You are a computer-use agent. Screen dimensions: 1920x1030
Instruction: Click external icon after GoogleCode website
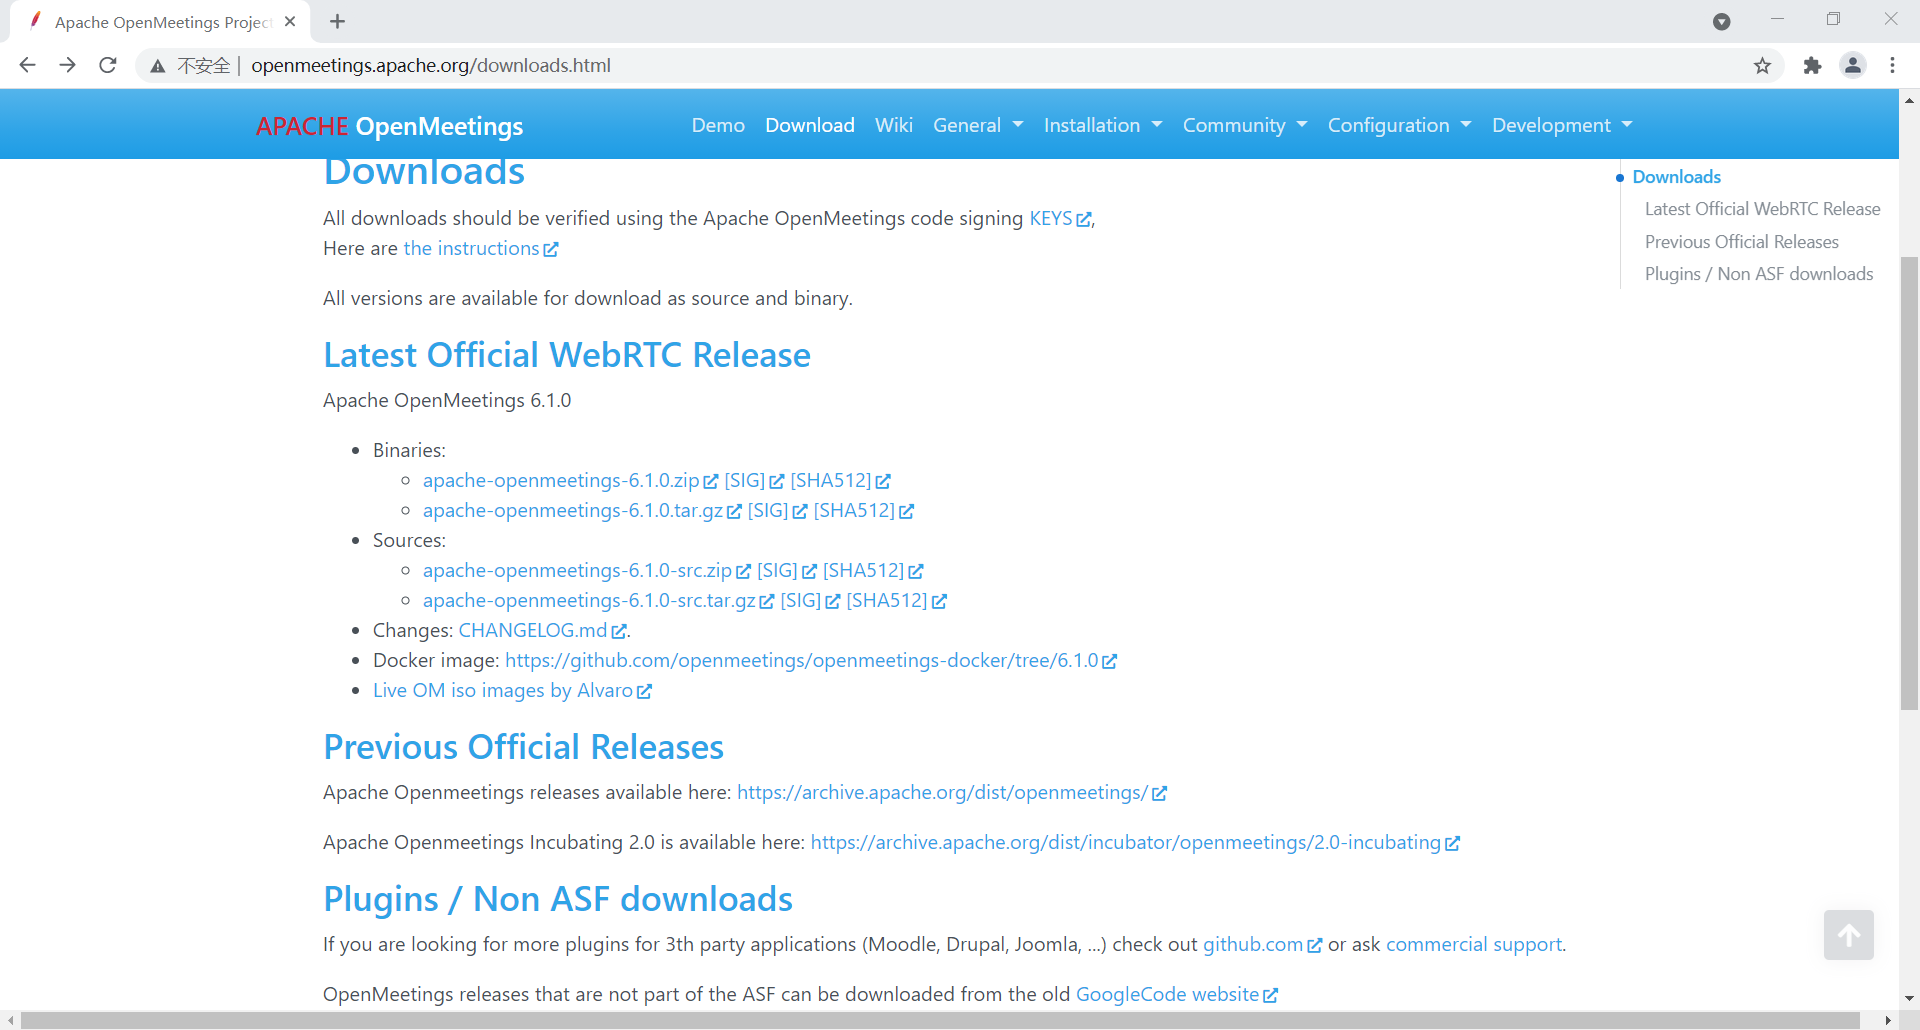pyautogui.click(x=1271, y=995)
